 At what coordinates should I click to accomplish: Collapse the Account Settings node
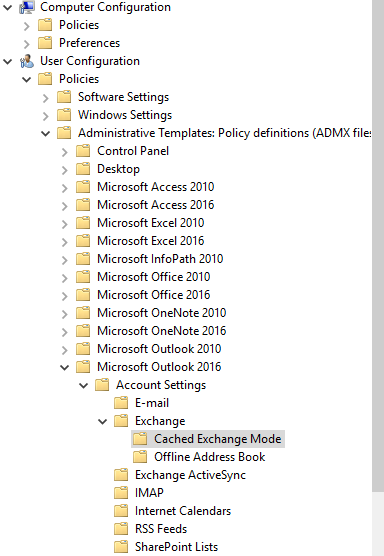pos(83,385)
